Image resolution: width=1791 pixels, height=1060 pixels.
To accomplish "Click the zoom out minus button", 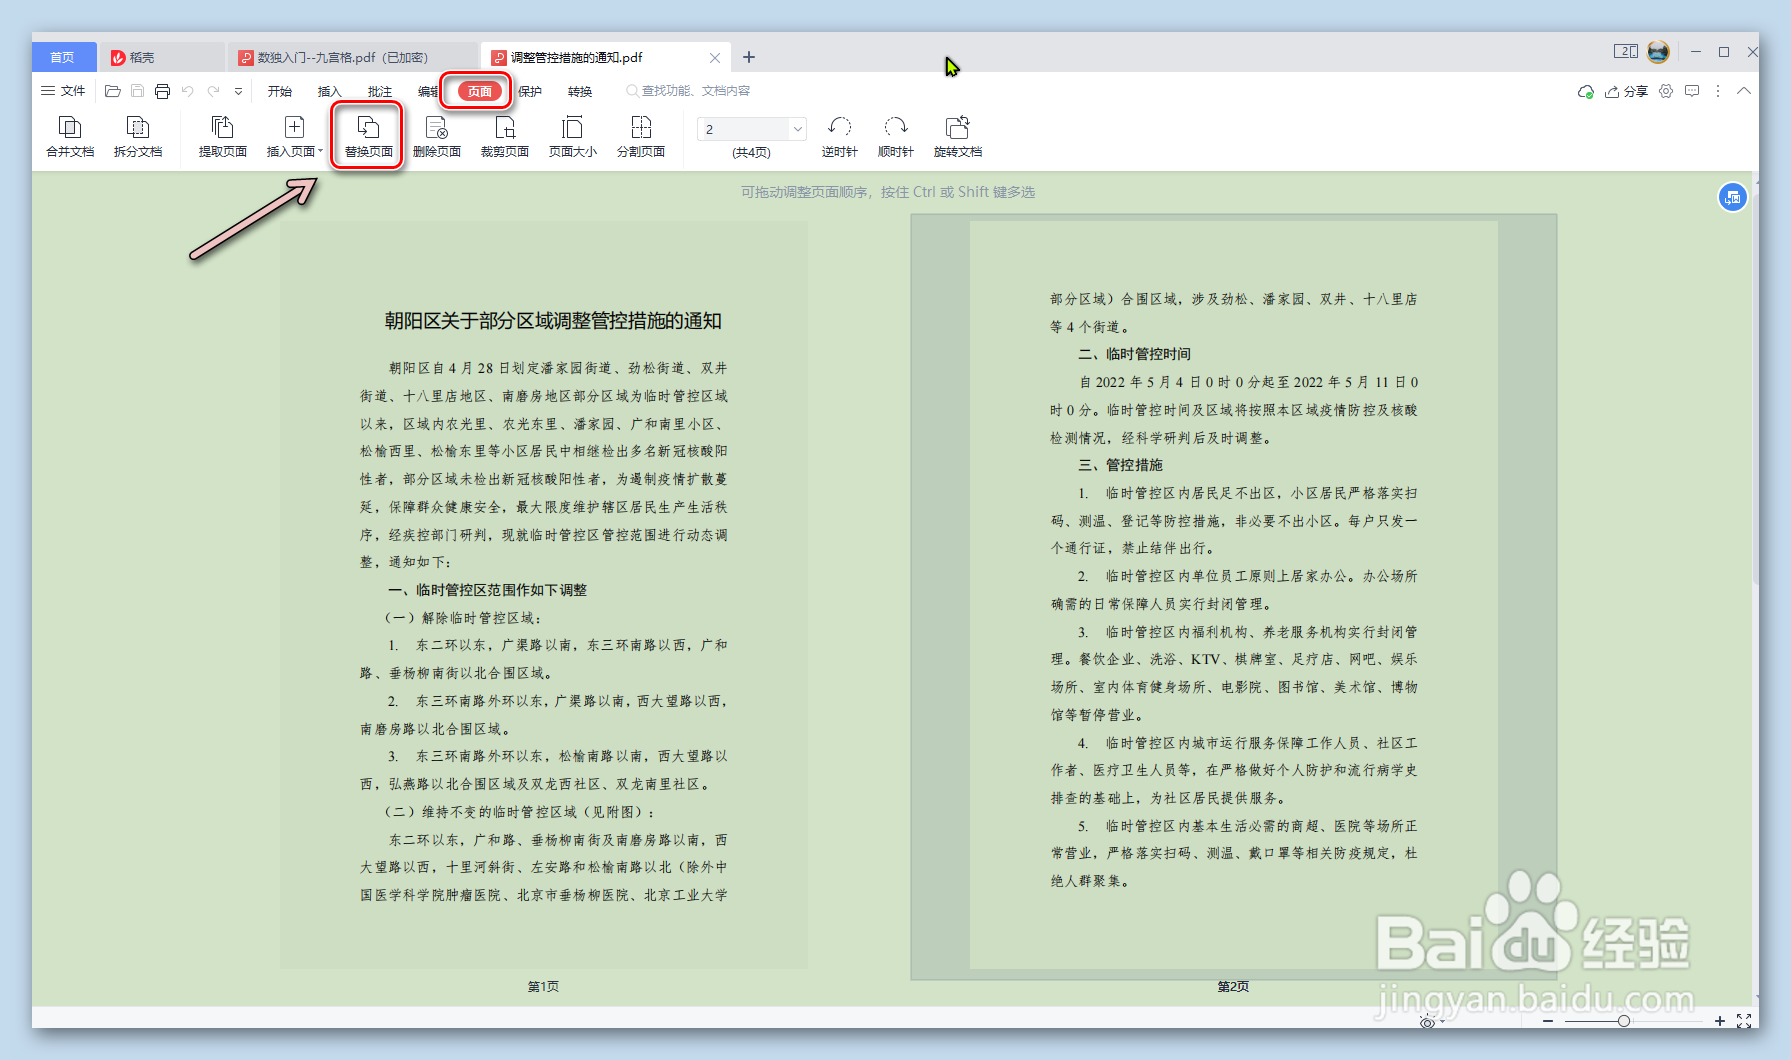I will (x=1548, y=1021).
